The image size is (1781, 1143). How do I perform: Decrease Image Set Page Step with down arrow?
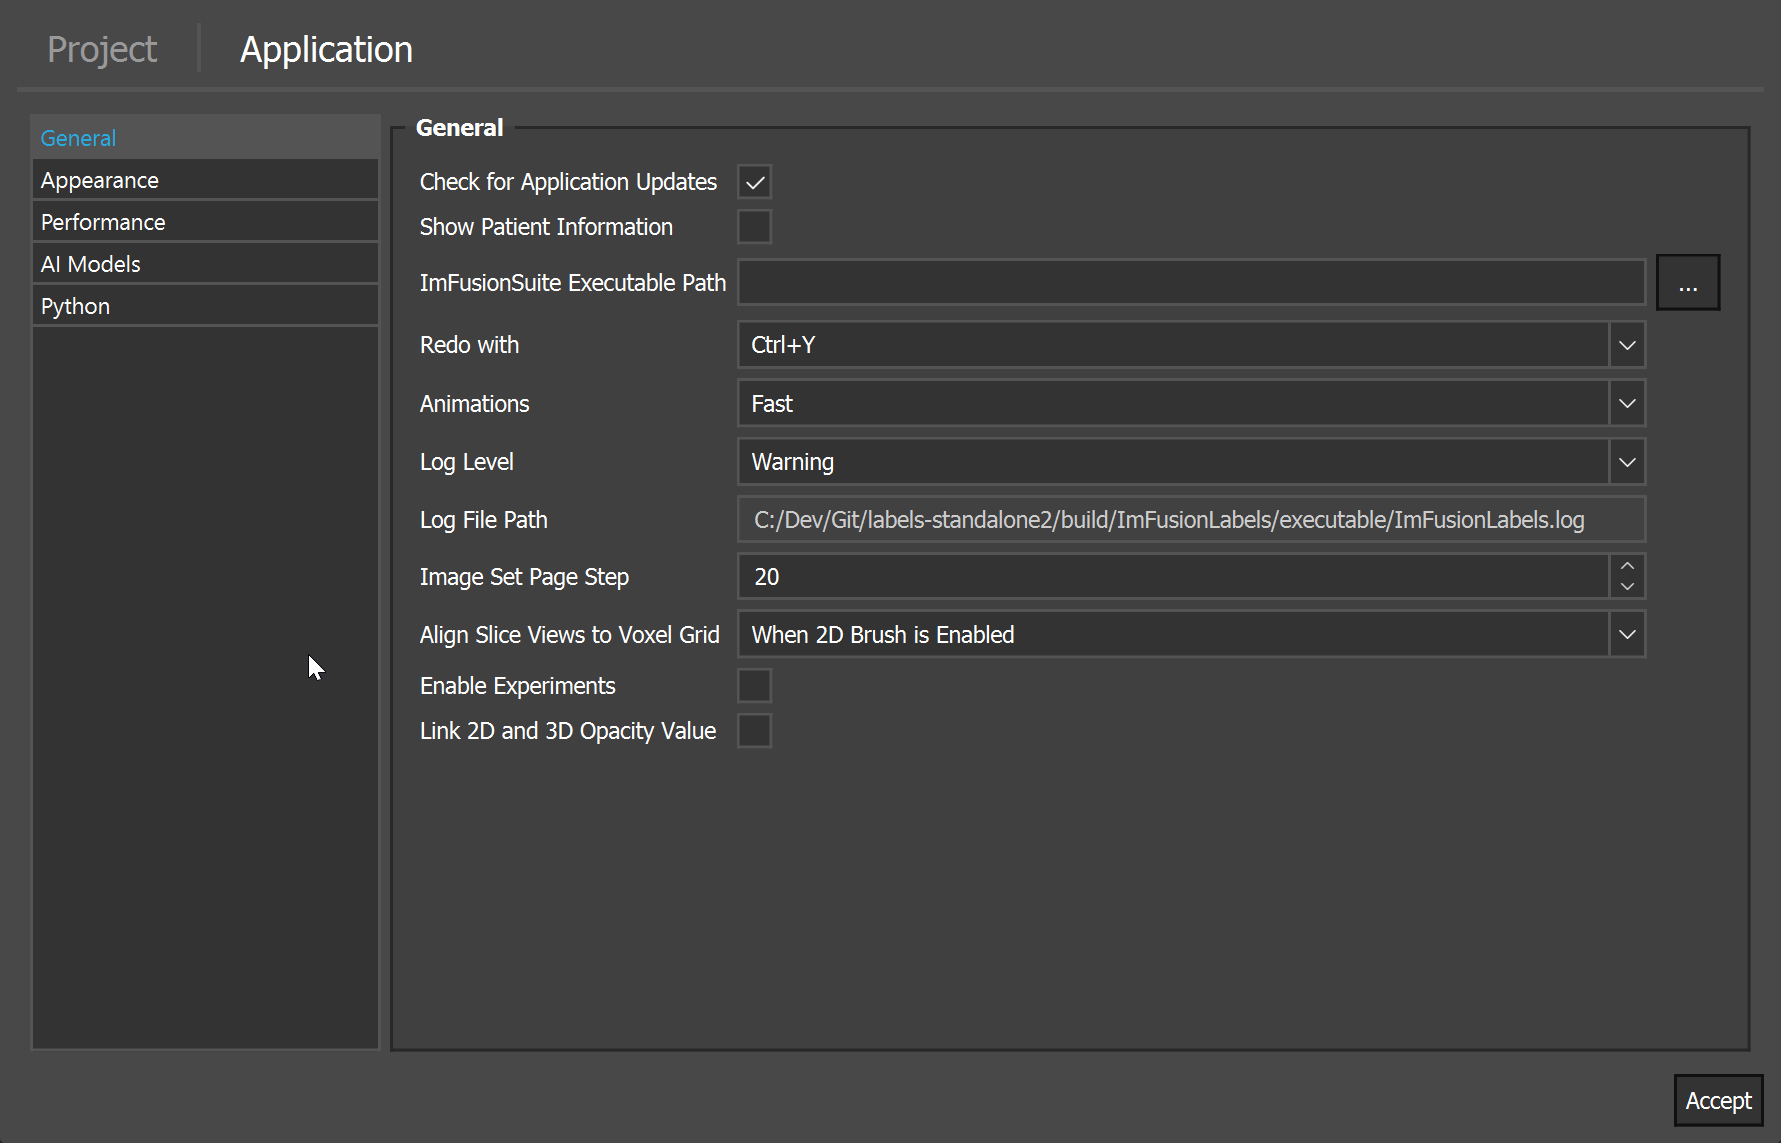[1627, 588]
